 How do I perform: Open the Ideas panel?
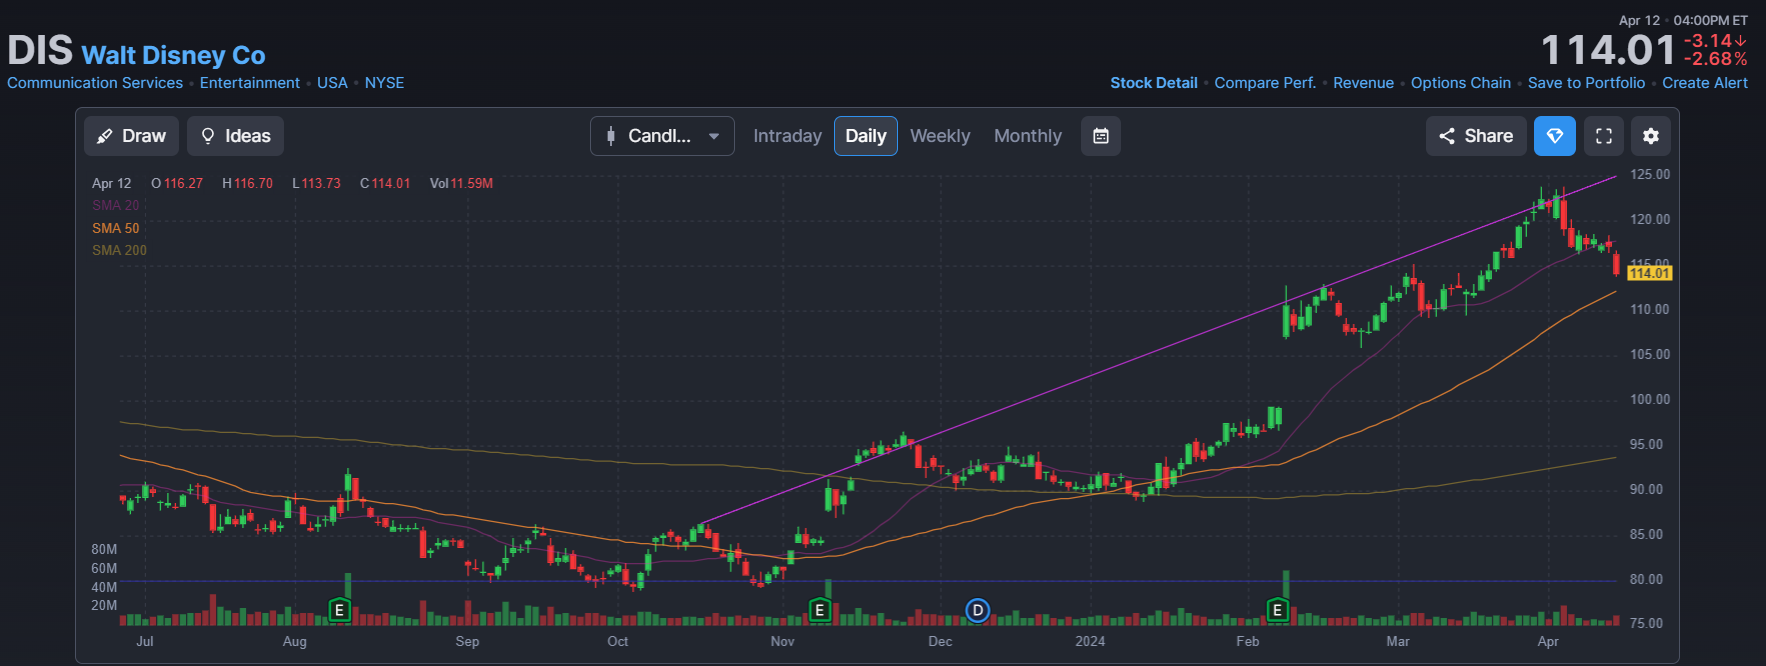click(235, 136)
